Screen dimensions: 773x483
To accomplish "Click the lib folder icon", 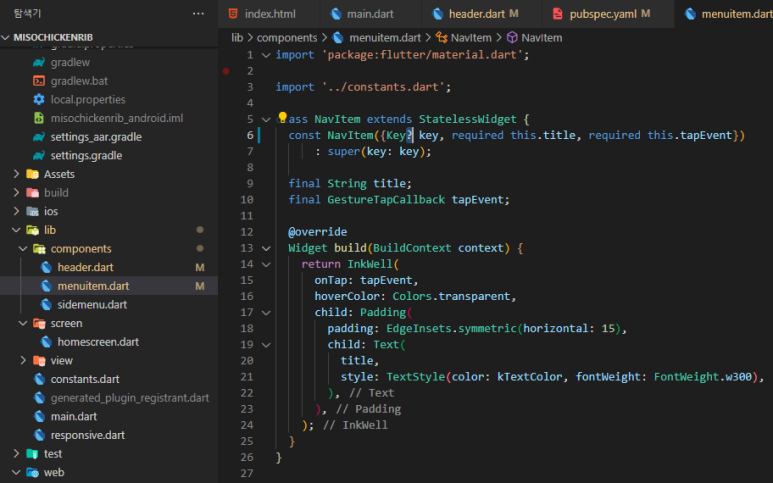I will tap(33, 230).
